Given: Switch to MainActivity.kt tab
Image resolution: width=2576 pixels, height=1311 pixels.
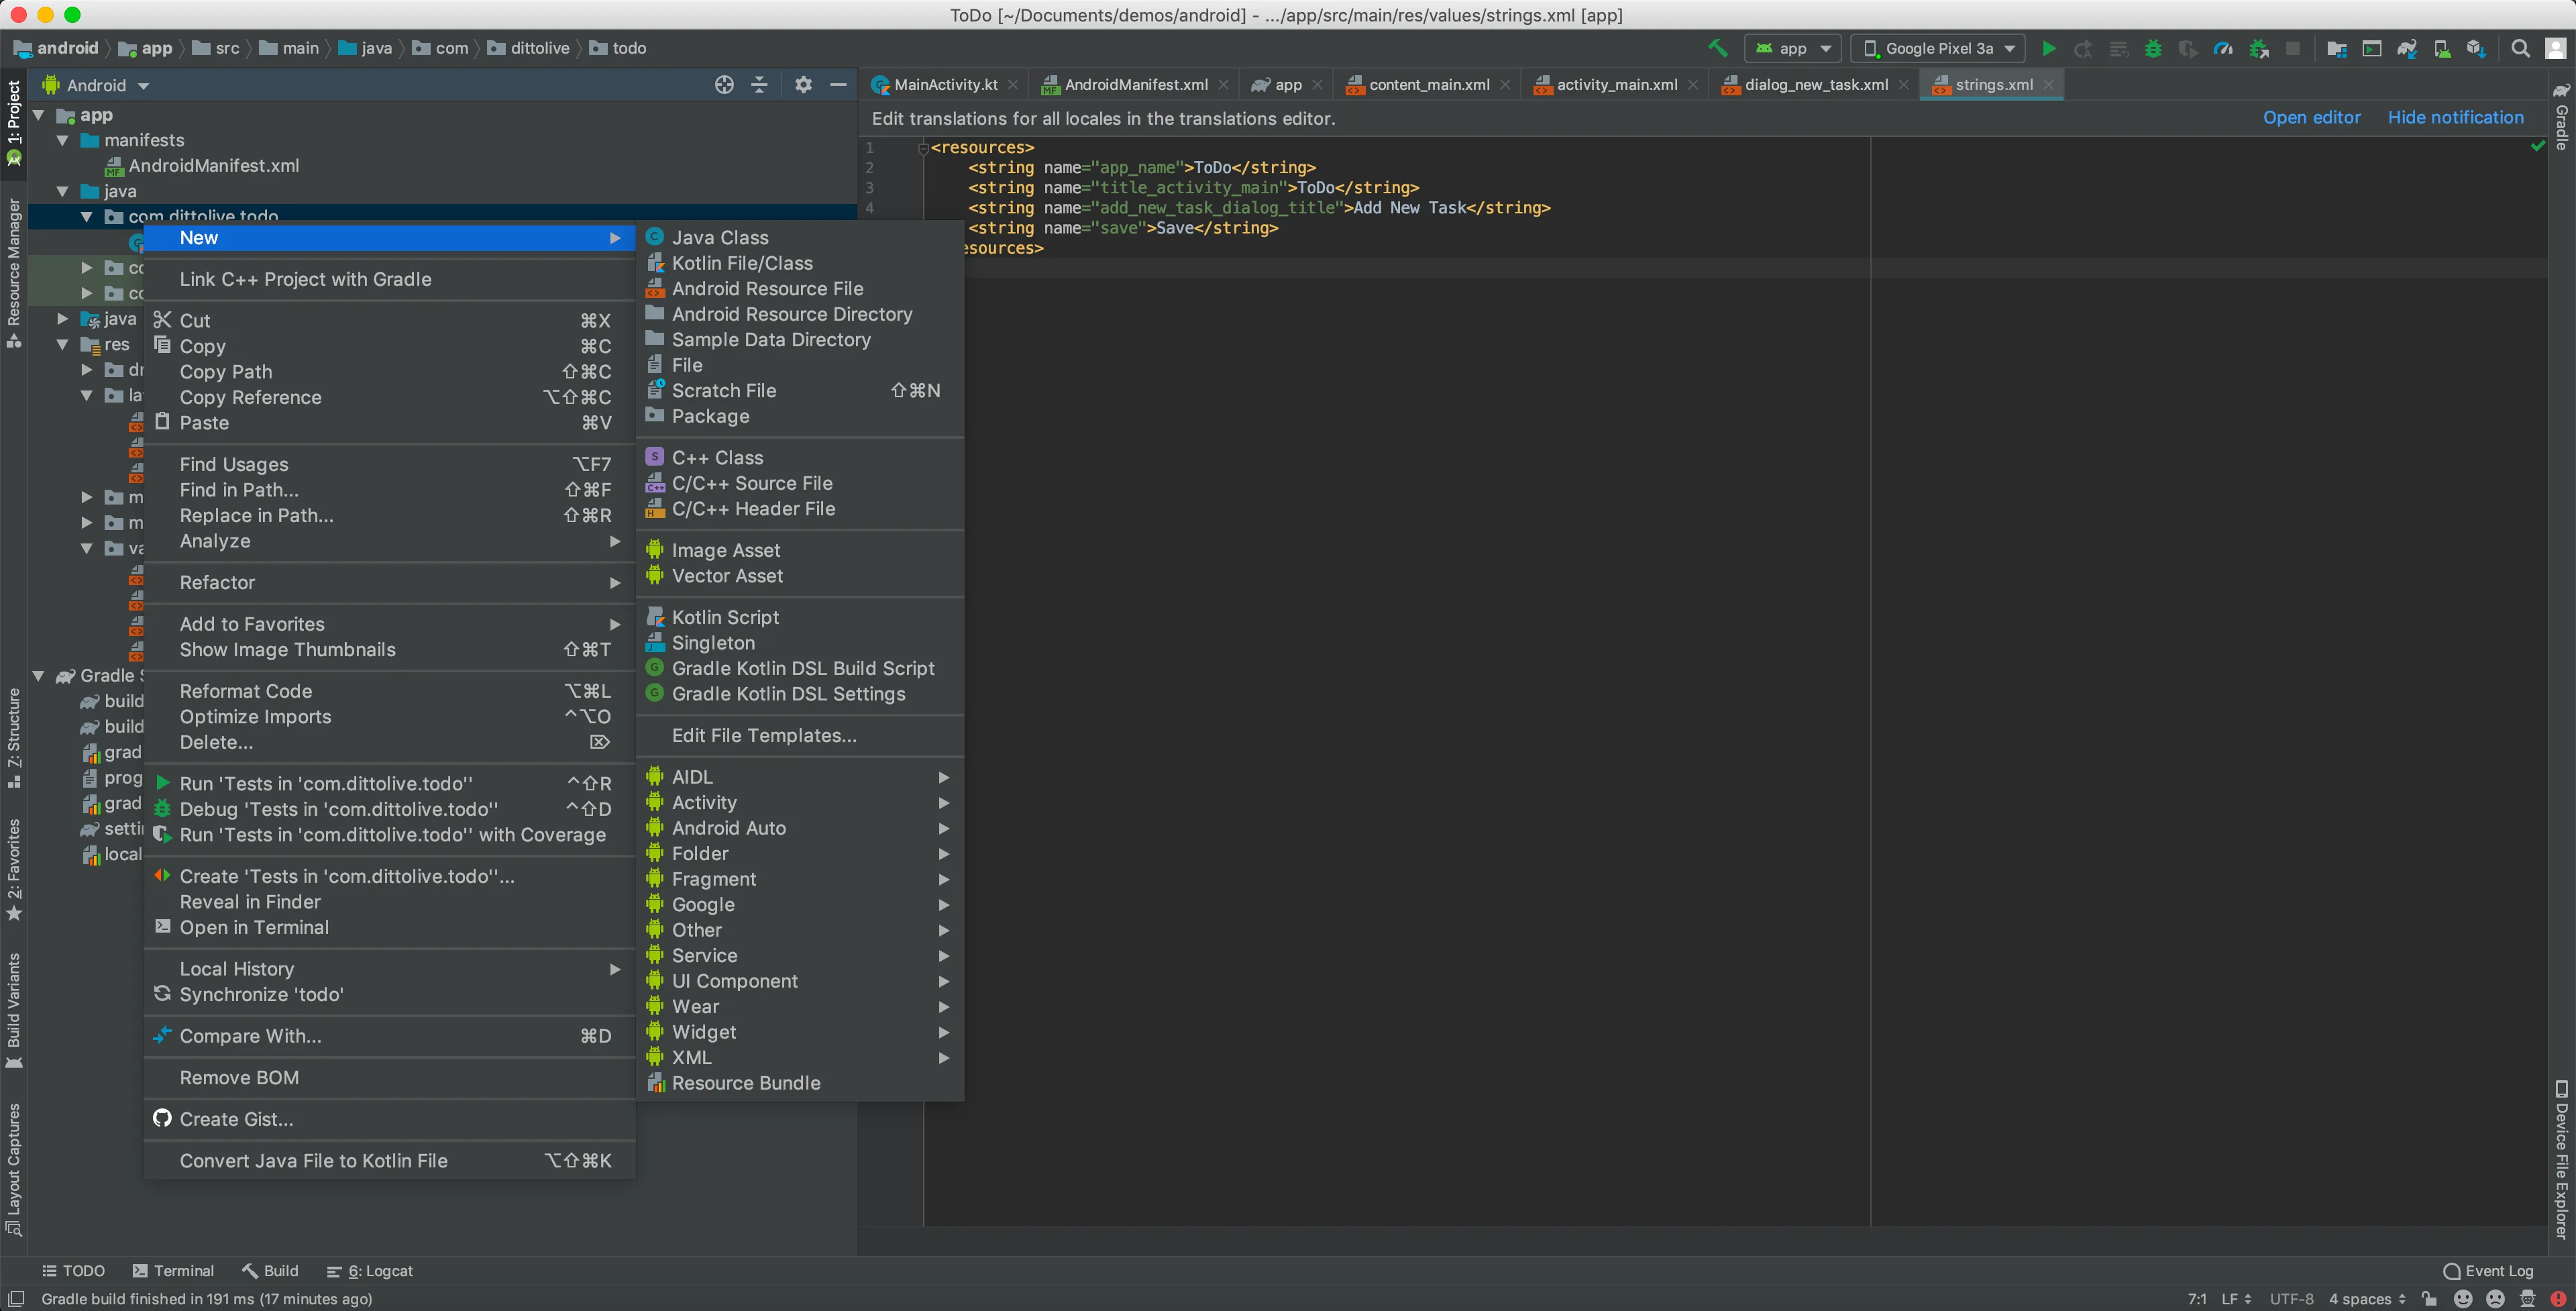Looking at the screenshot, I should [x=944, y=85].
